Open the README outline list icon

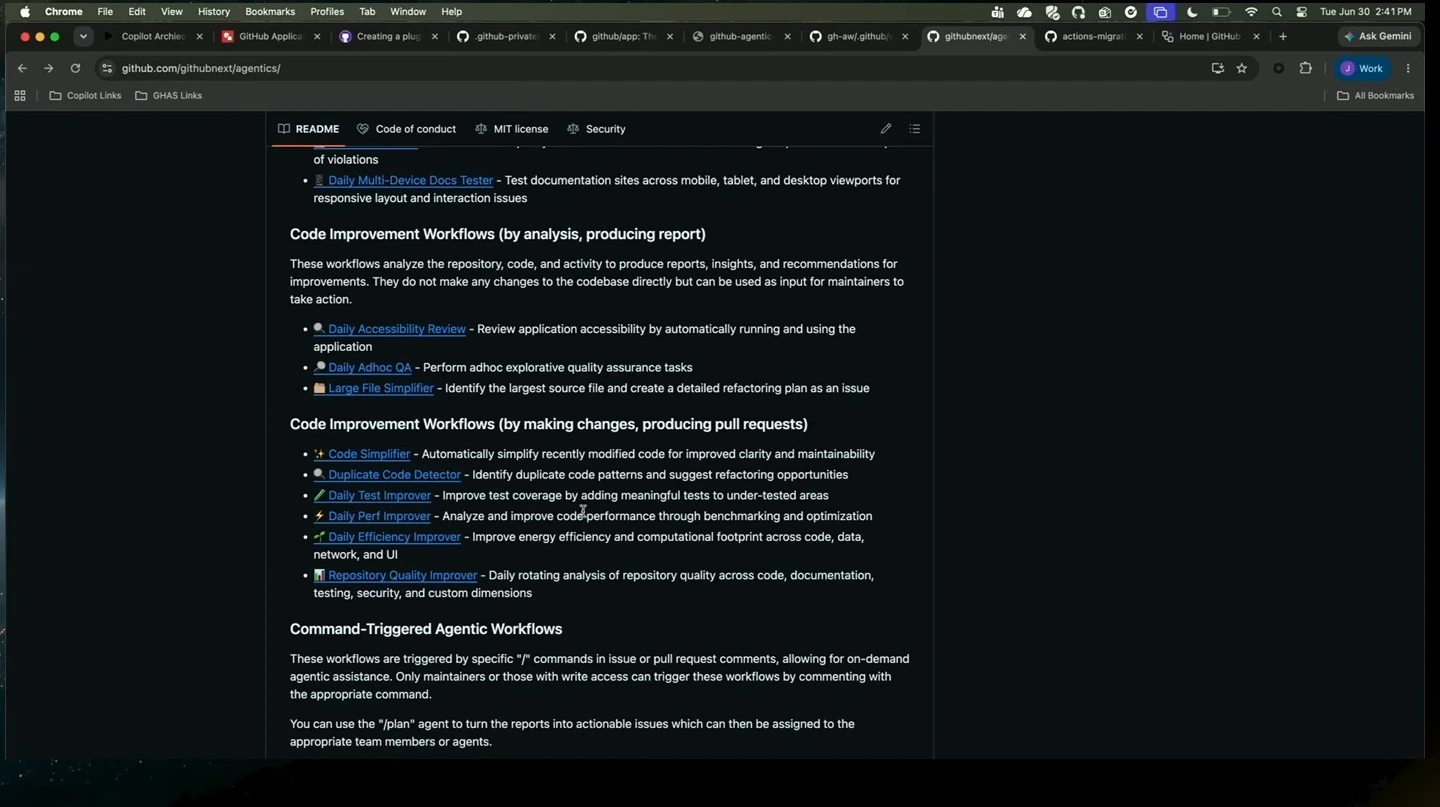(915, 129)
